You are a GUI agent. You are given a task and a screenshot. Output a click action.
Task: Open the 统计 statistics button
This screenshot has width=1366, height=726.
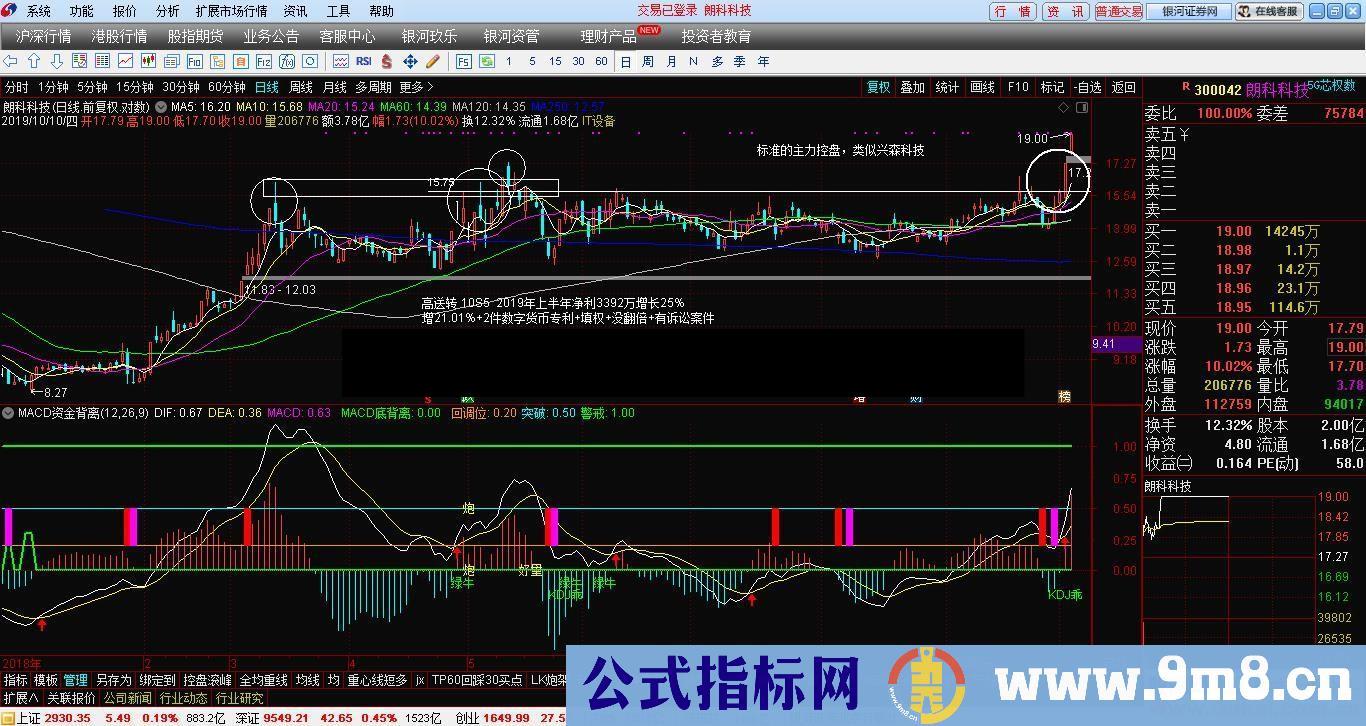pos(947,87)
